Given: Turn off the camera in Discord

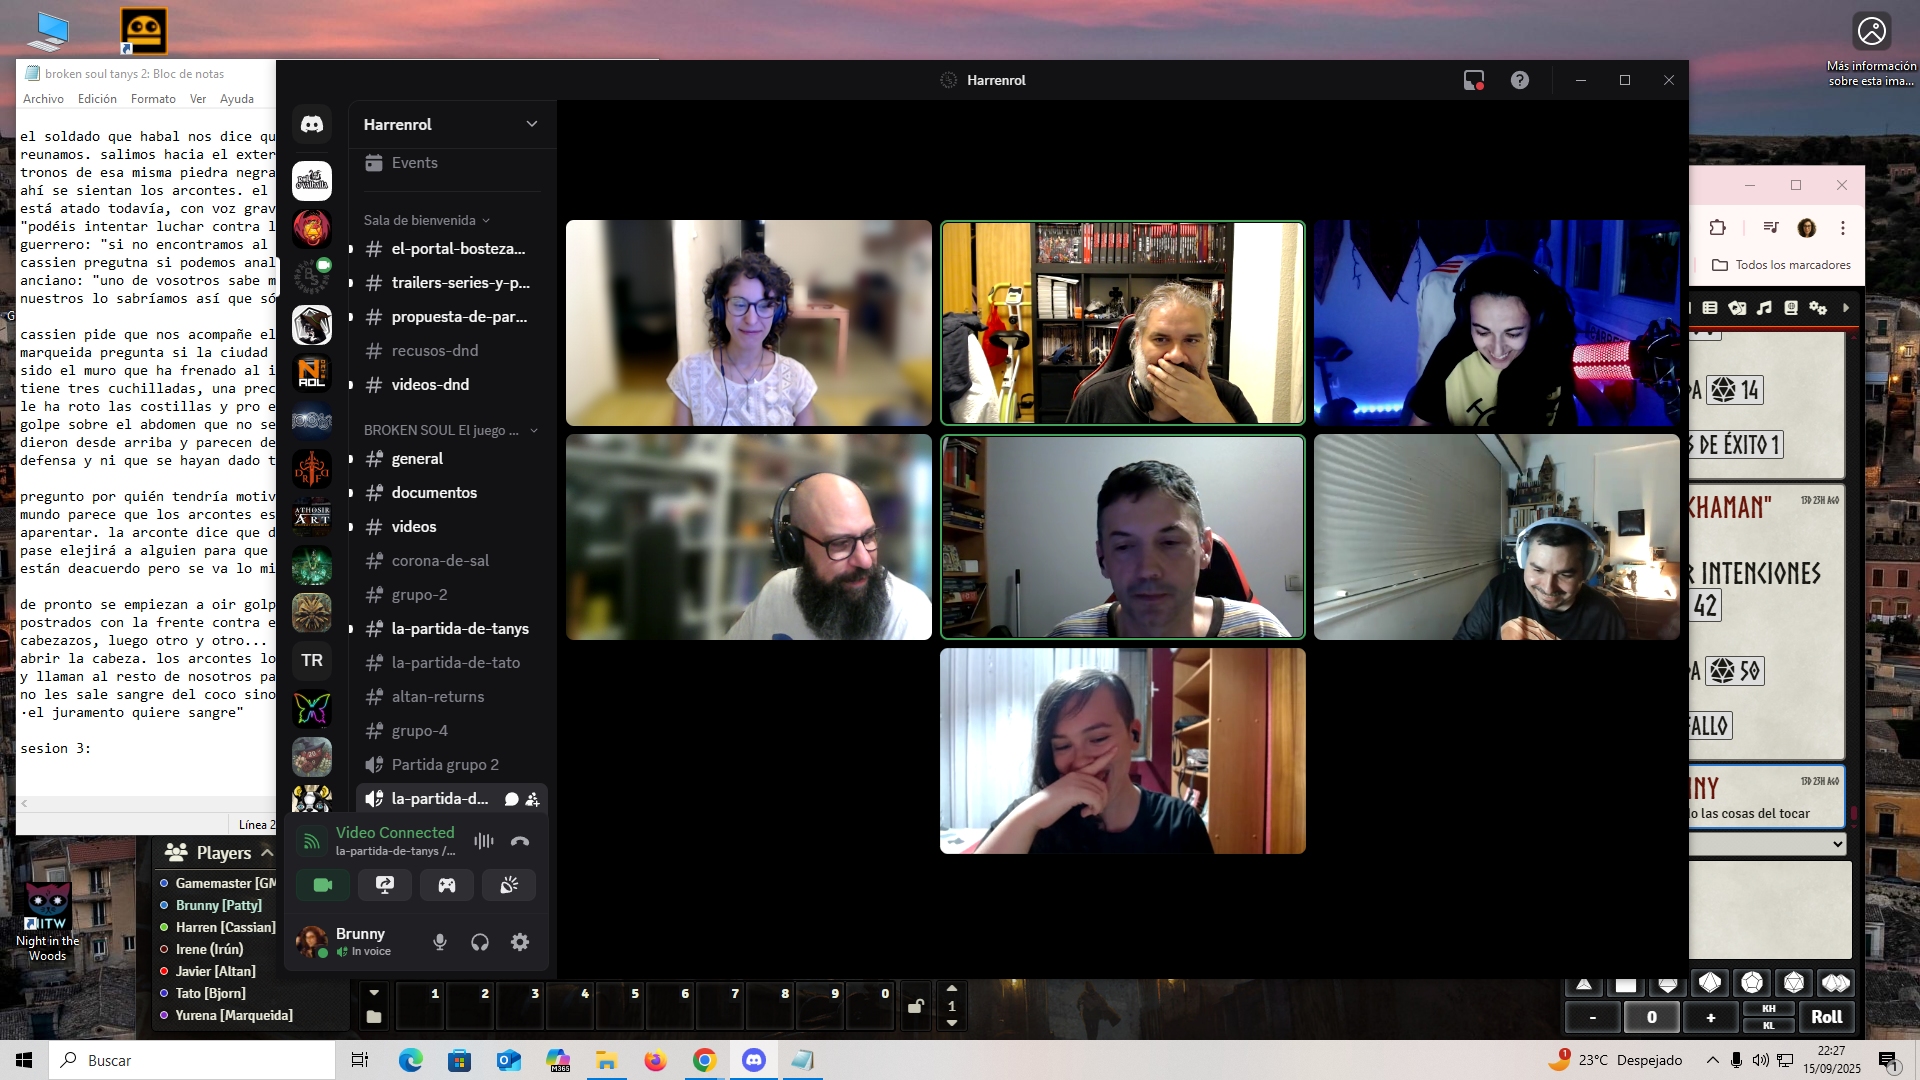Looking at the screenshot, I should click(x=322, y=885).
